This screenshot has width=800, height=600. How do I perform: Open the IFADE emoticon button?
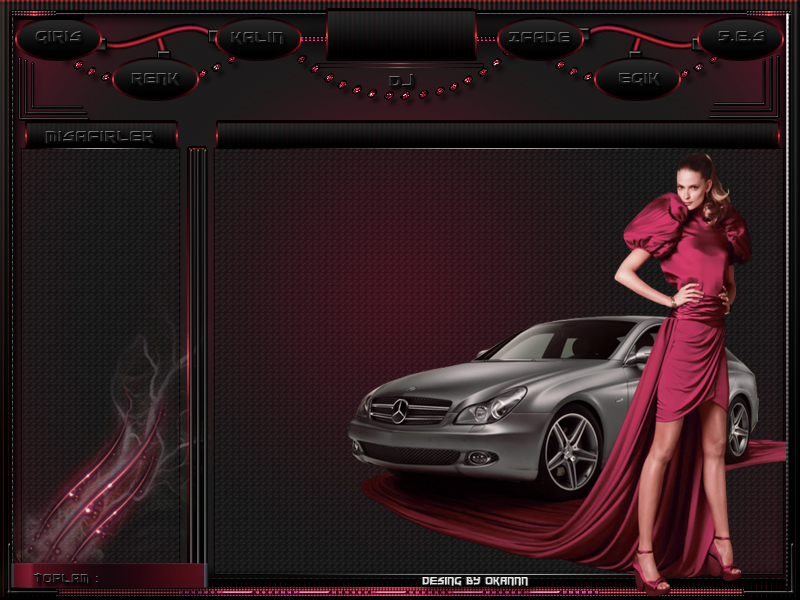[540, 38]
